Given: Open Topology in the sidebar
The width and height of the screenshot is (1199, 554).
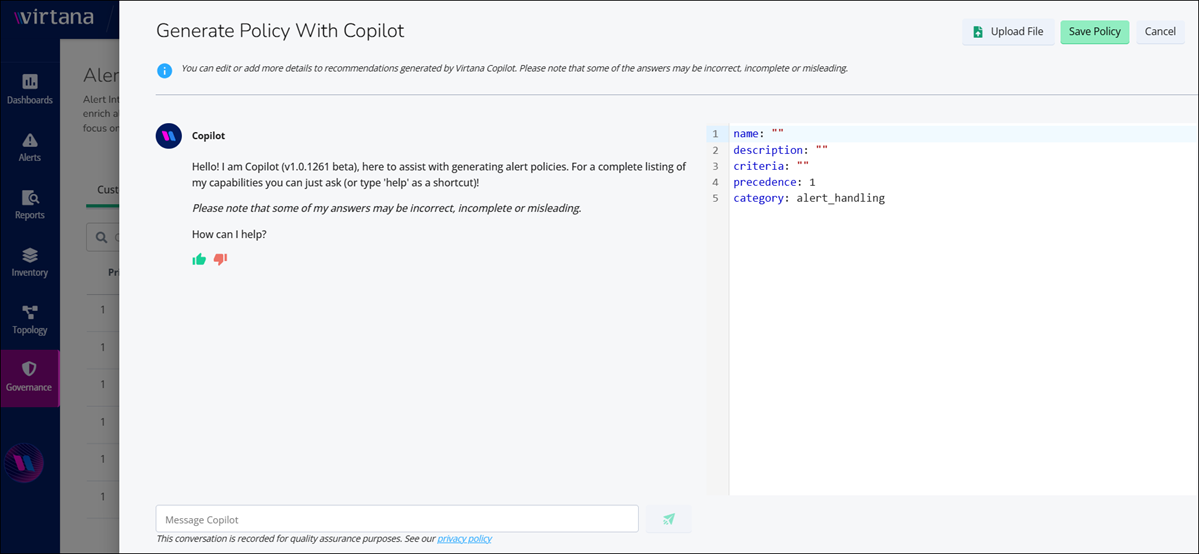Looking at the screenshot, I should (x=30, y=319).
